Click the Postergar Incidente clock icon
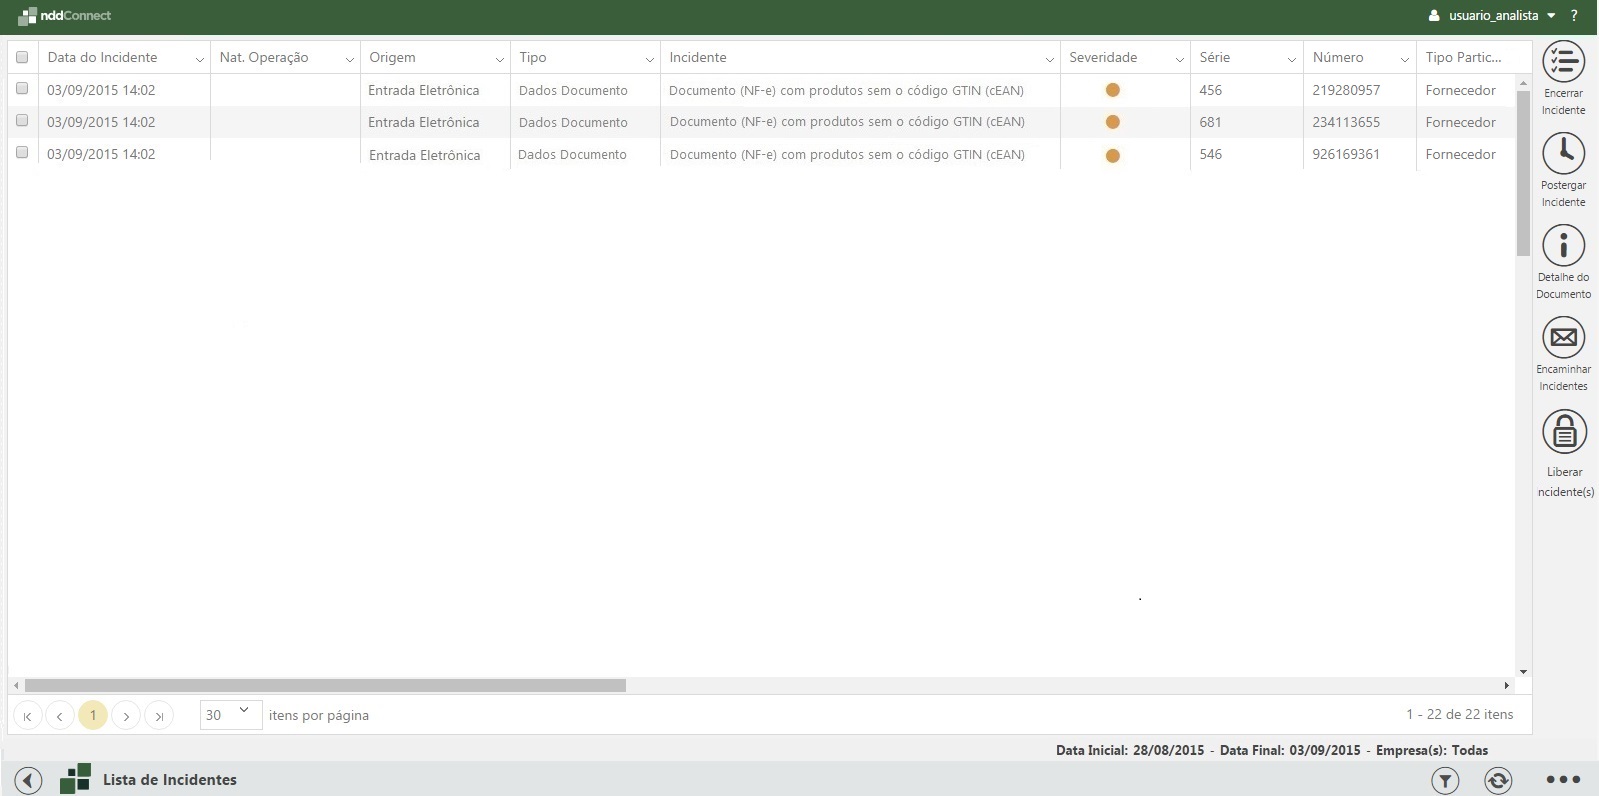 [1563, 153]
